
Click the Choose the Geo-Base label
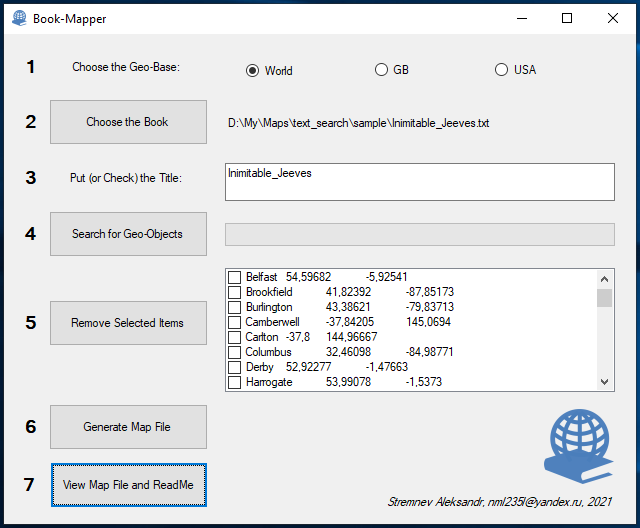[x=126, y=67]
